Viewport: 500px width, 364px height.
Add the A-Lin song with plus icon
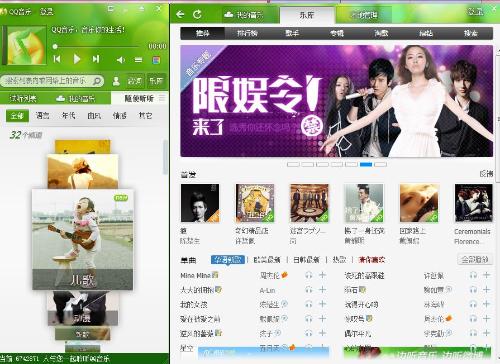(322, 289)
